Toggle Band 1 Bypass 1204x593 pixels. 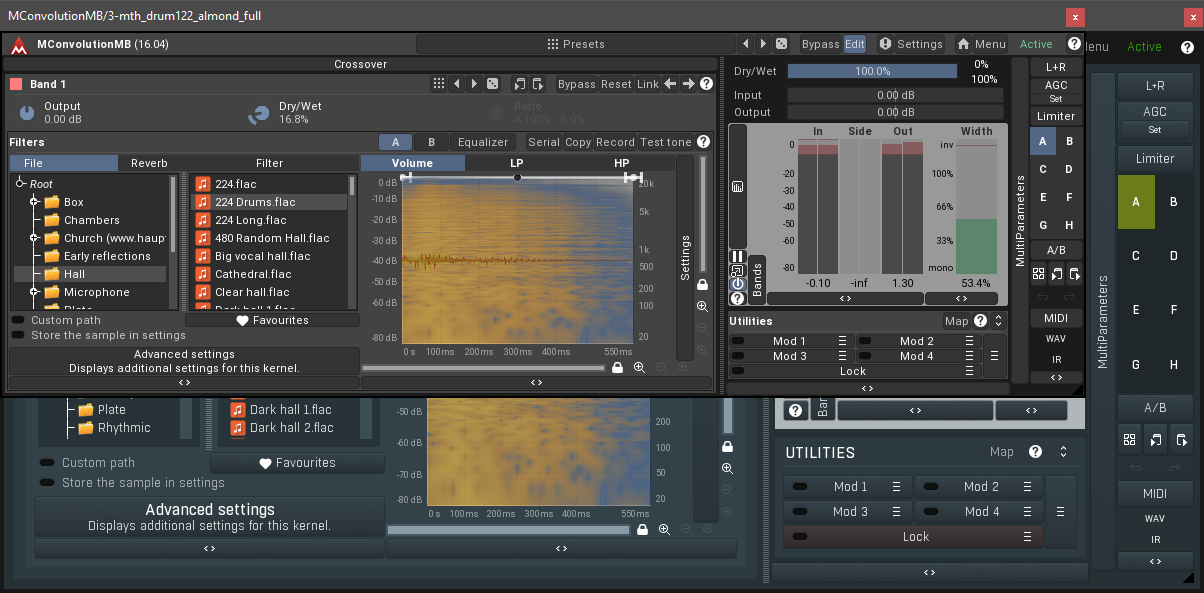(x=577, y=84)
